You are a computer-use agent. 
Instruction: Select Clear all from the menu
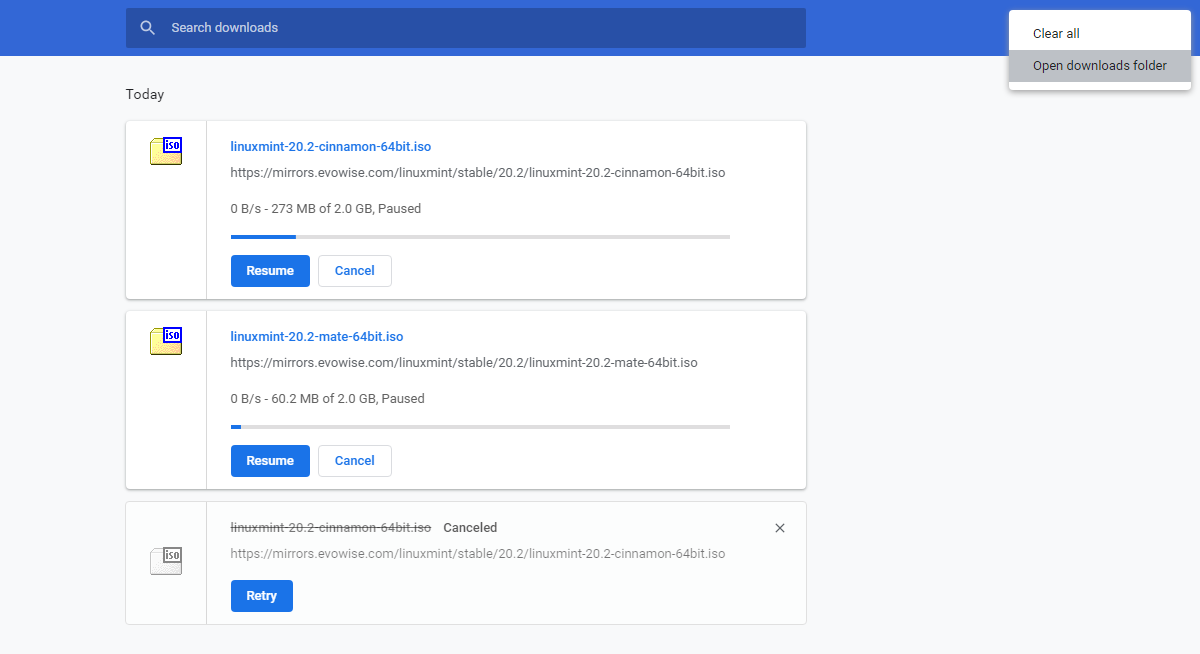click(x=1056, y=34)
